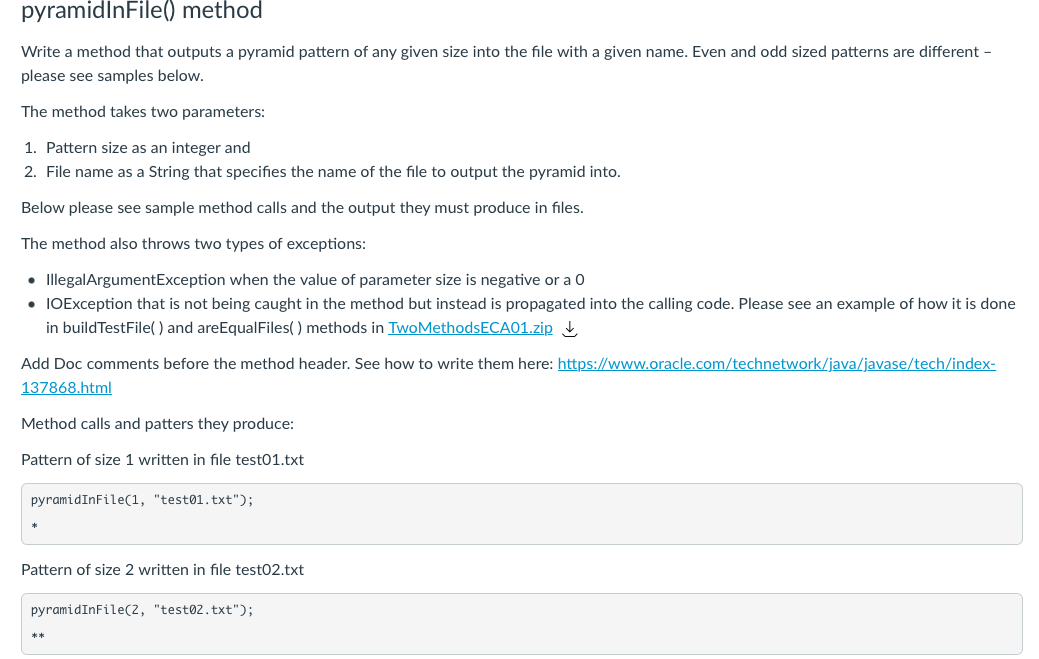The width and height of the screenshot is (1039, 659).
Task: Click the pyramidInFile(2, "test02.txt") code line
Action: tap(142, 610)
